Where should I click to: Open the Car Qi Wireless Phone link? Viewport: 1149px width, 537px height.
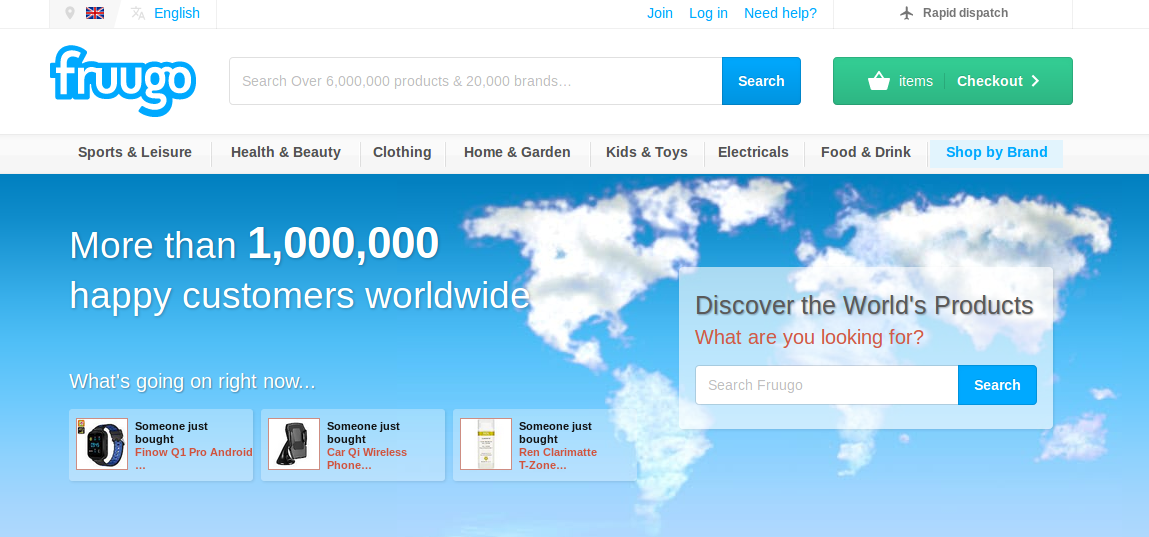(x=366, y=459)
